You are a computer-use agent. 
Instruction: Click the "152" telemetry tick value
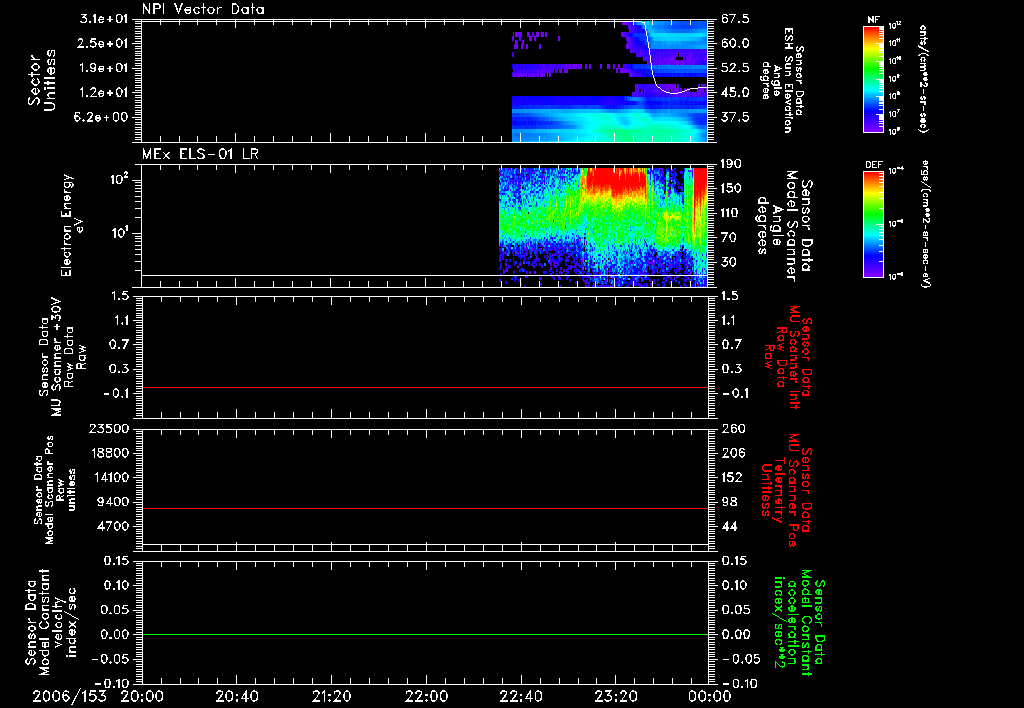point(731,477)
